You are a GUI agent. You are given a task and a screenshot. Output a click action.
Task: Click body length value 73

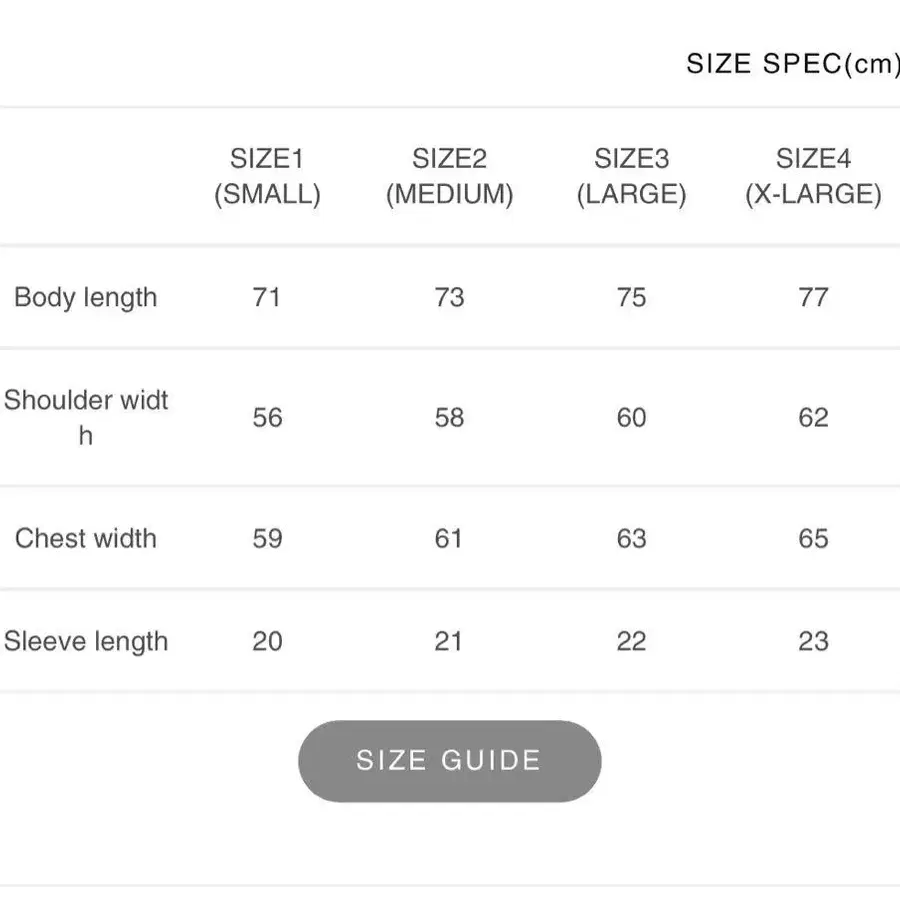pyautogui.click(x=449, y=297)
